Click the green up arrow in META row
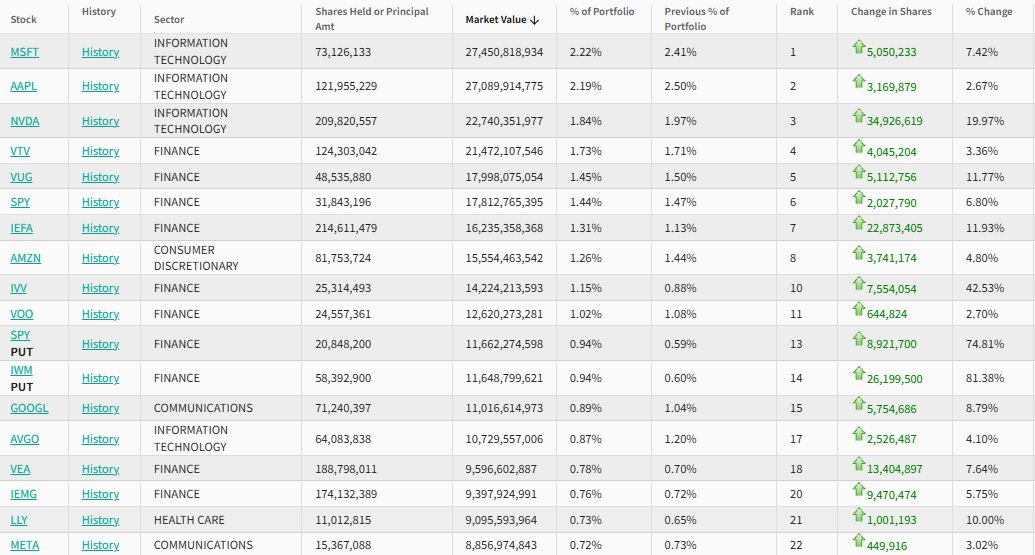The width and height of the screenshot is (1035, 555). (x=858, y=540)
